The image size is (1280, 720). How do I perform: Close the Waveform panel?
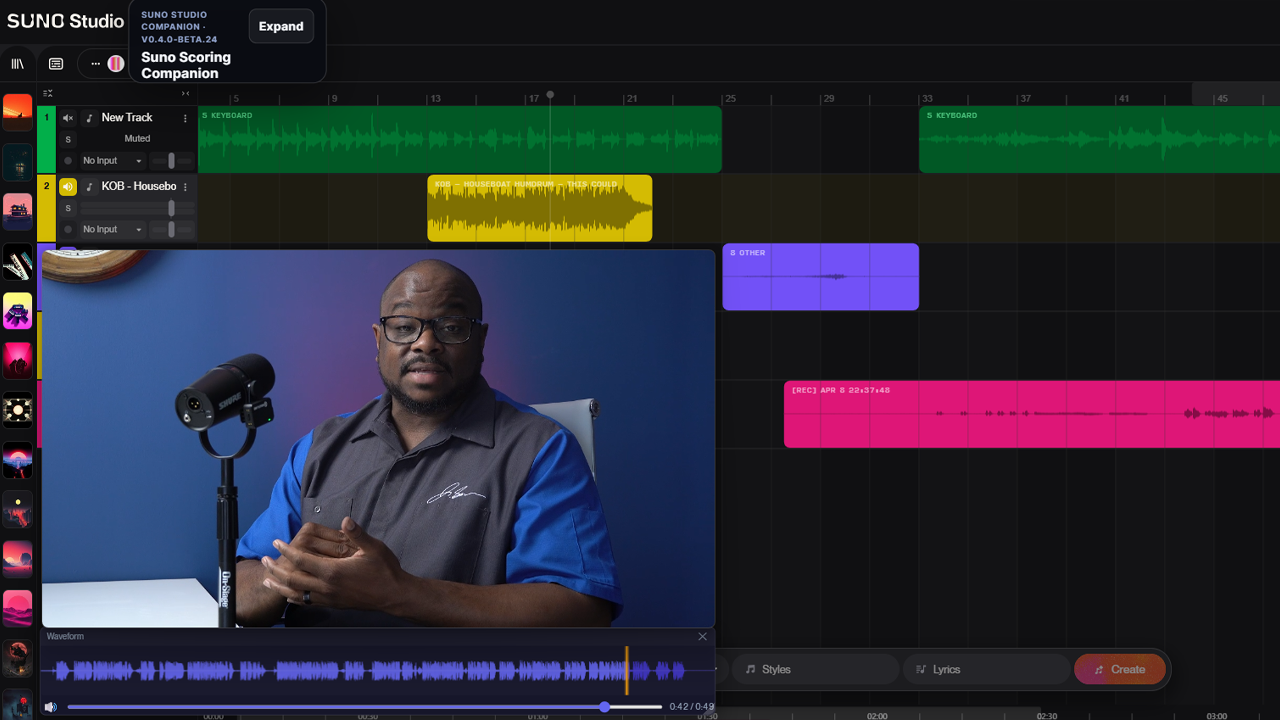[x=702, y=637]
